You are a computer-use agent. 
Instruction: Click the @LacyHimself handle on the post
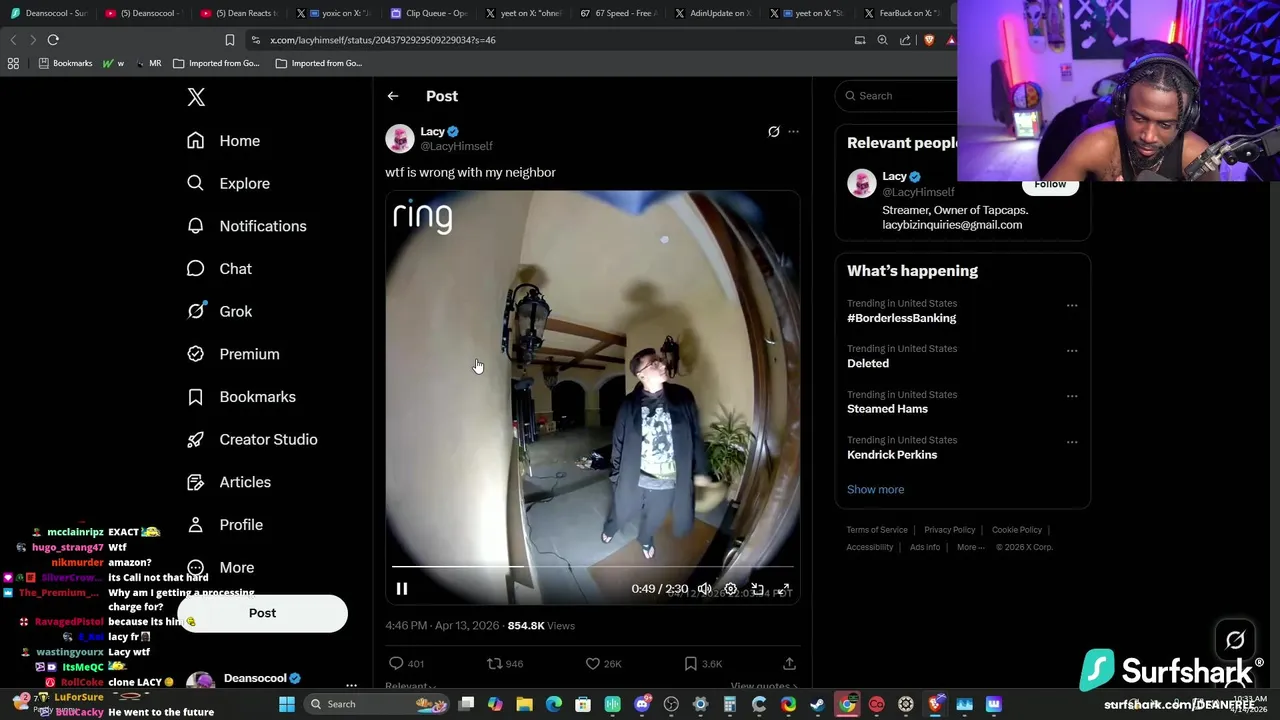(456, 146)
